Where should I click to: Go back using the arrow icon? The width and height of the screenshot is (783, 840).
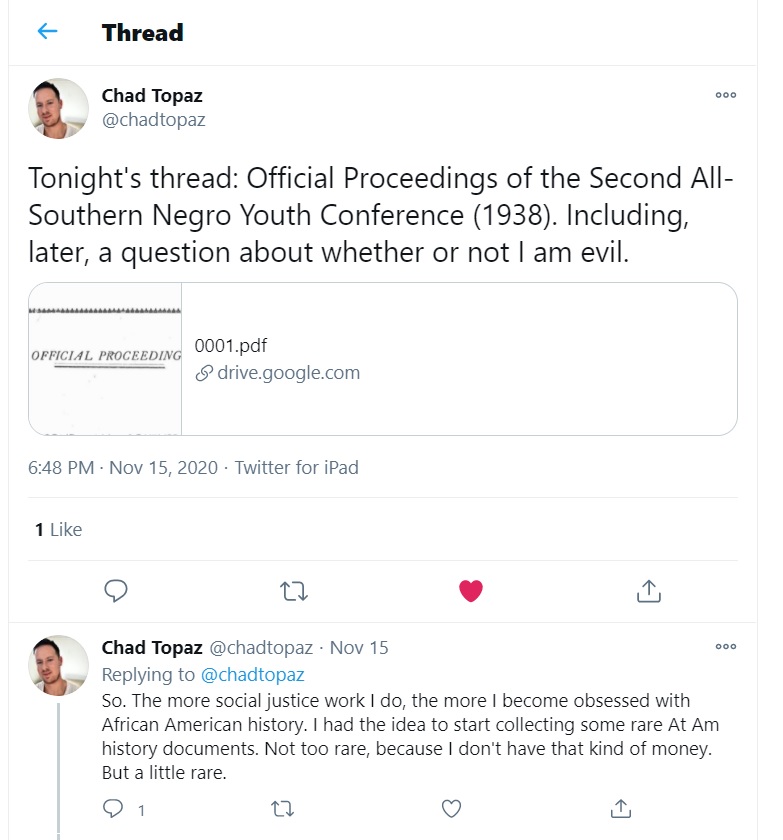pos(47,32)
